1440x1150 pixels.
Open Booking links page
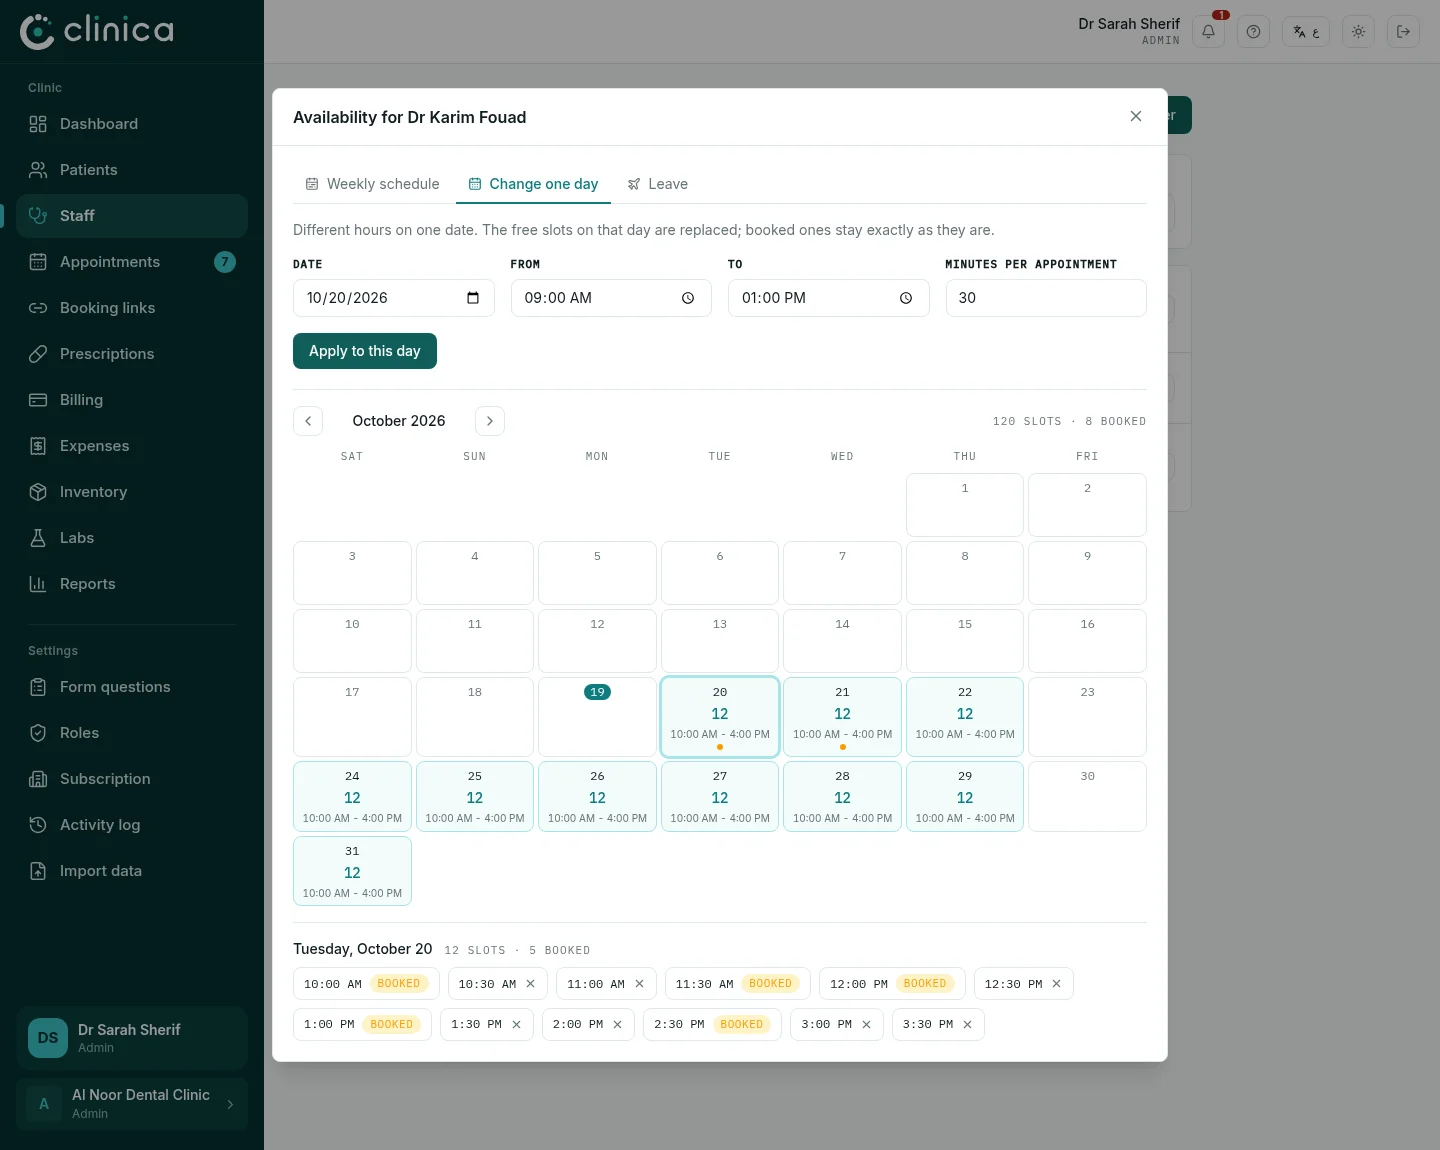click(x=132, y=308)
